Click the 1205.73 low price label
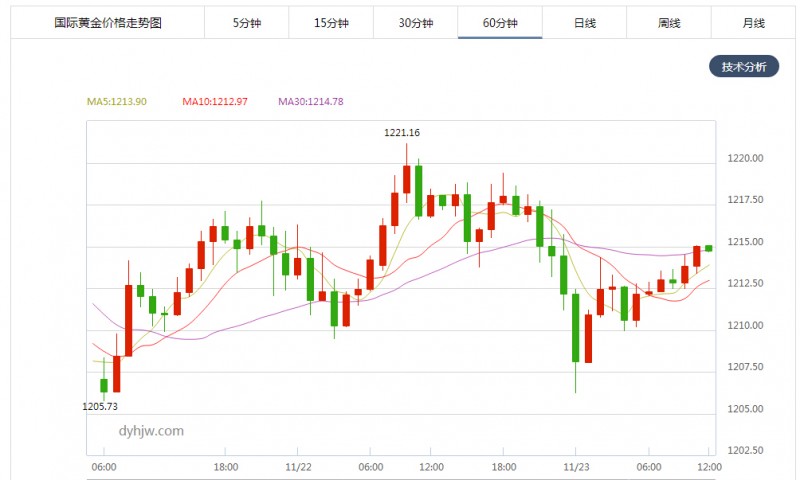This screenshot has height=480, width=800. (x=100, y=407)
